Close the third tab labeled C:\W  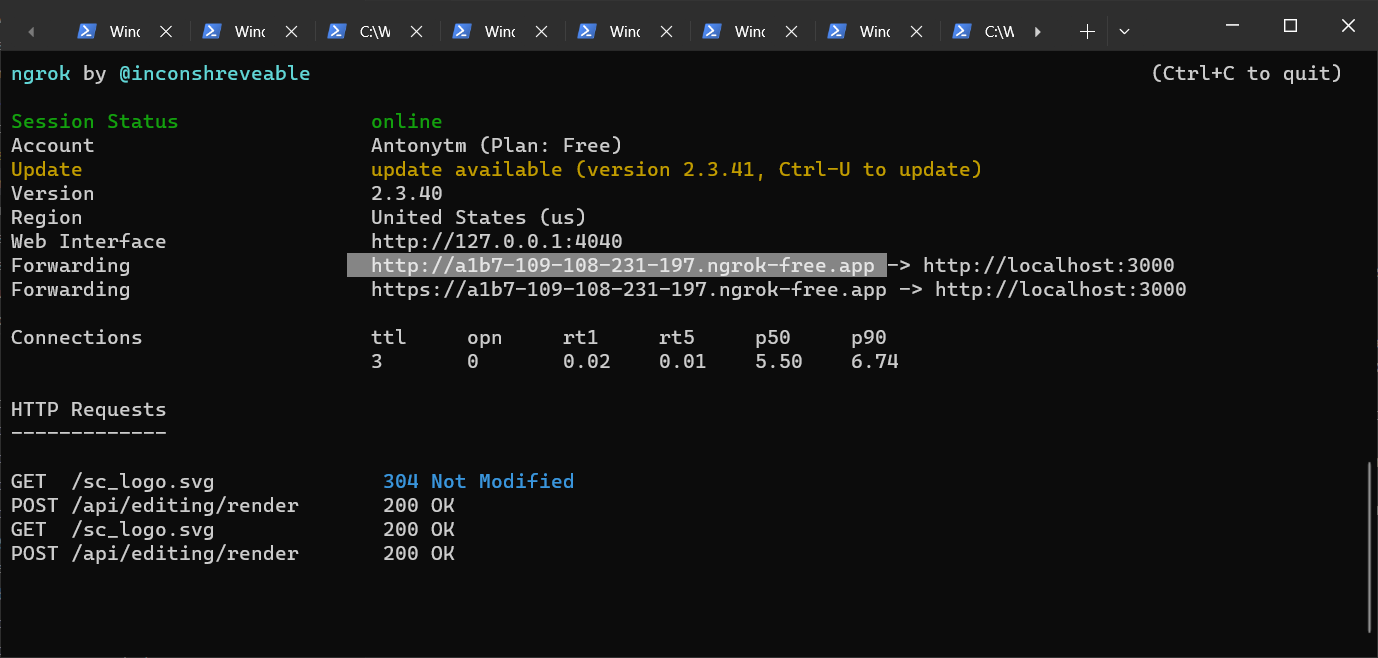416,32
